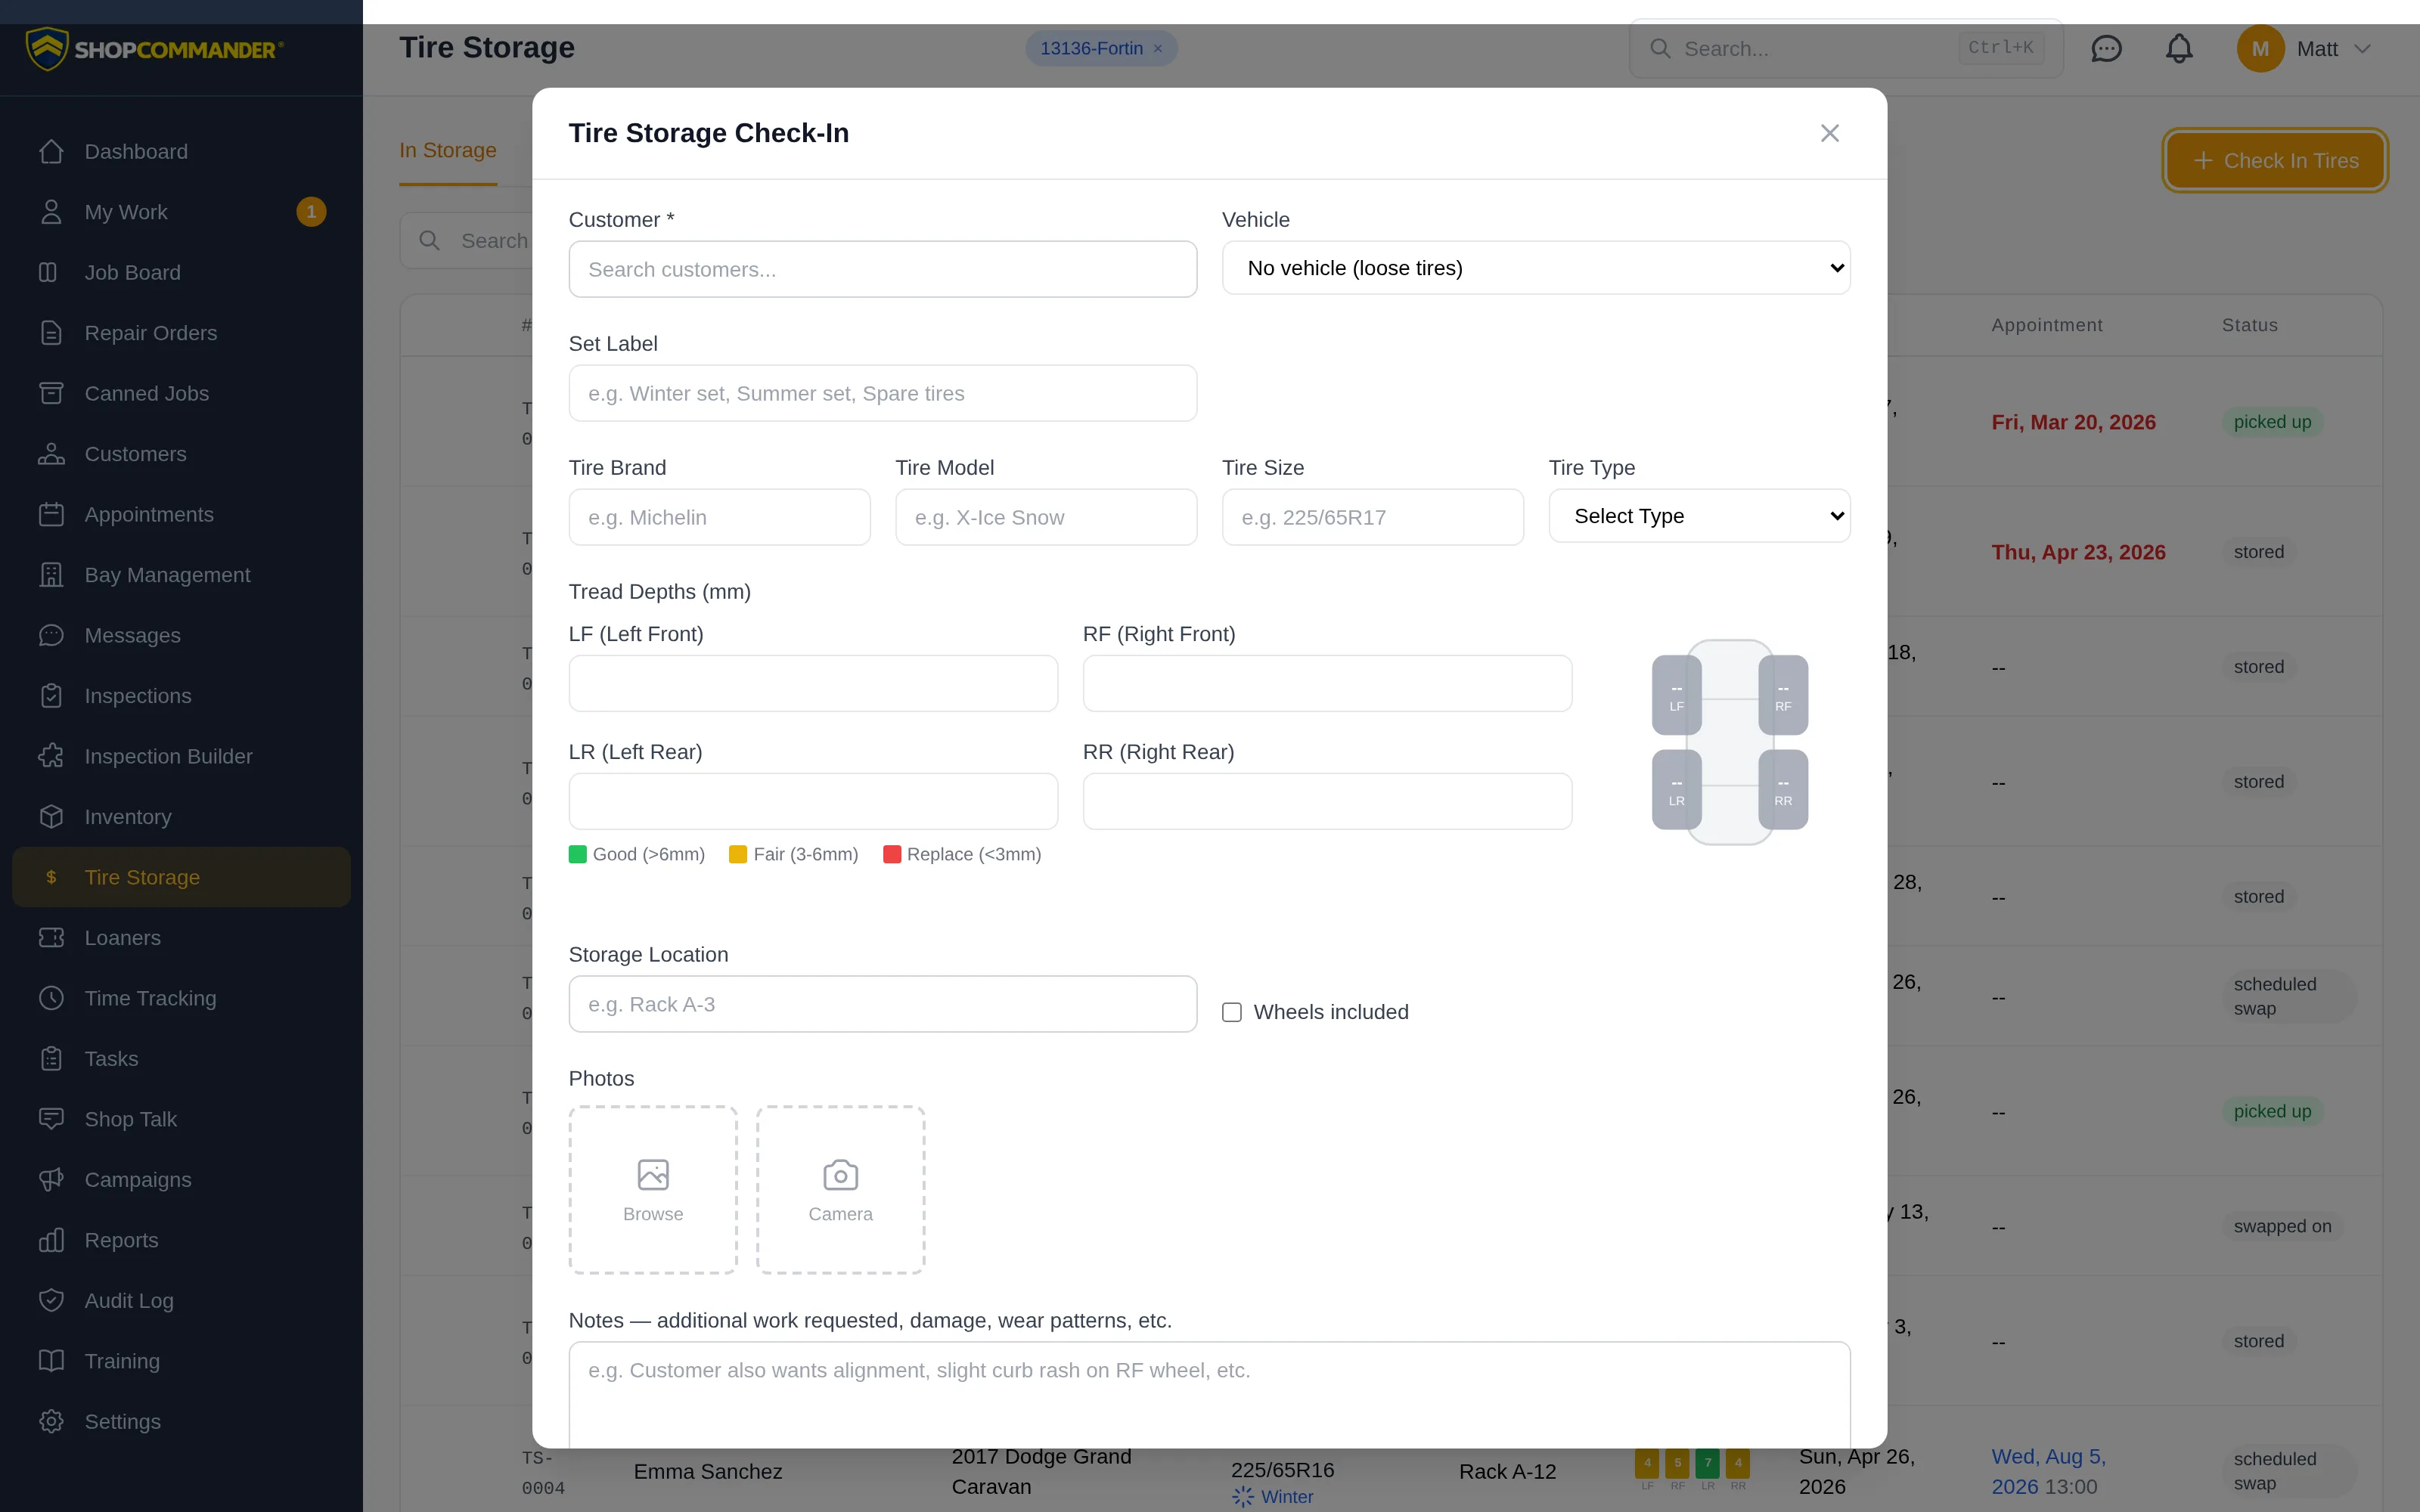Open Inspections in sidebar
Image resolution: width=2420 pixels, height=1512 pixels.
181,696
